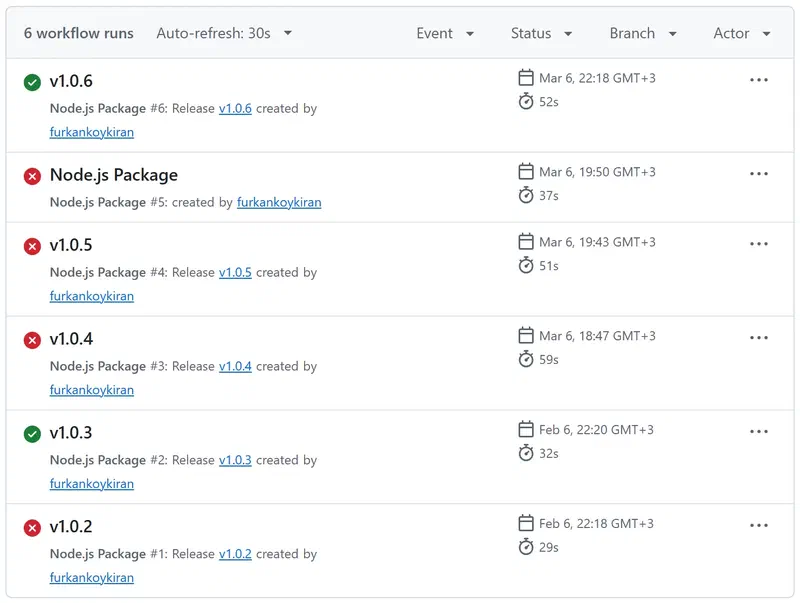Screen dimensions: 800x603
Task: Click the 'Node.js Package #6: Release' description text
Action: [x=132, y=109]
